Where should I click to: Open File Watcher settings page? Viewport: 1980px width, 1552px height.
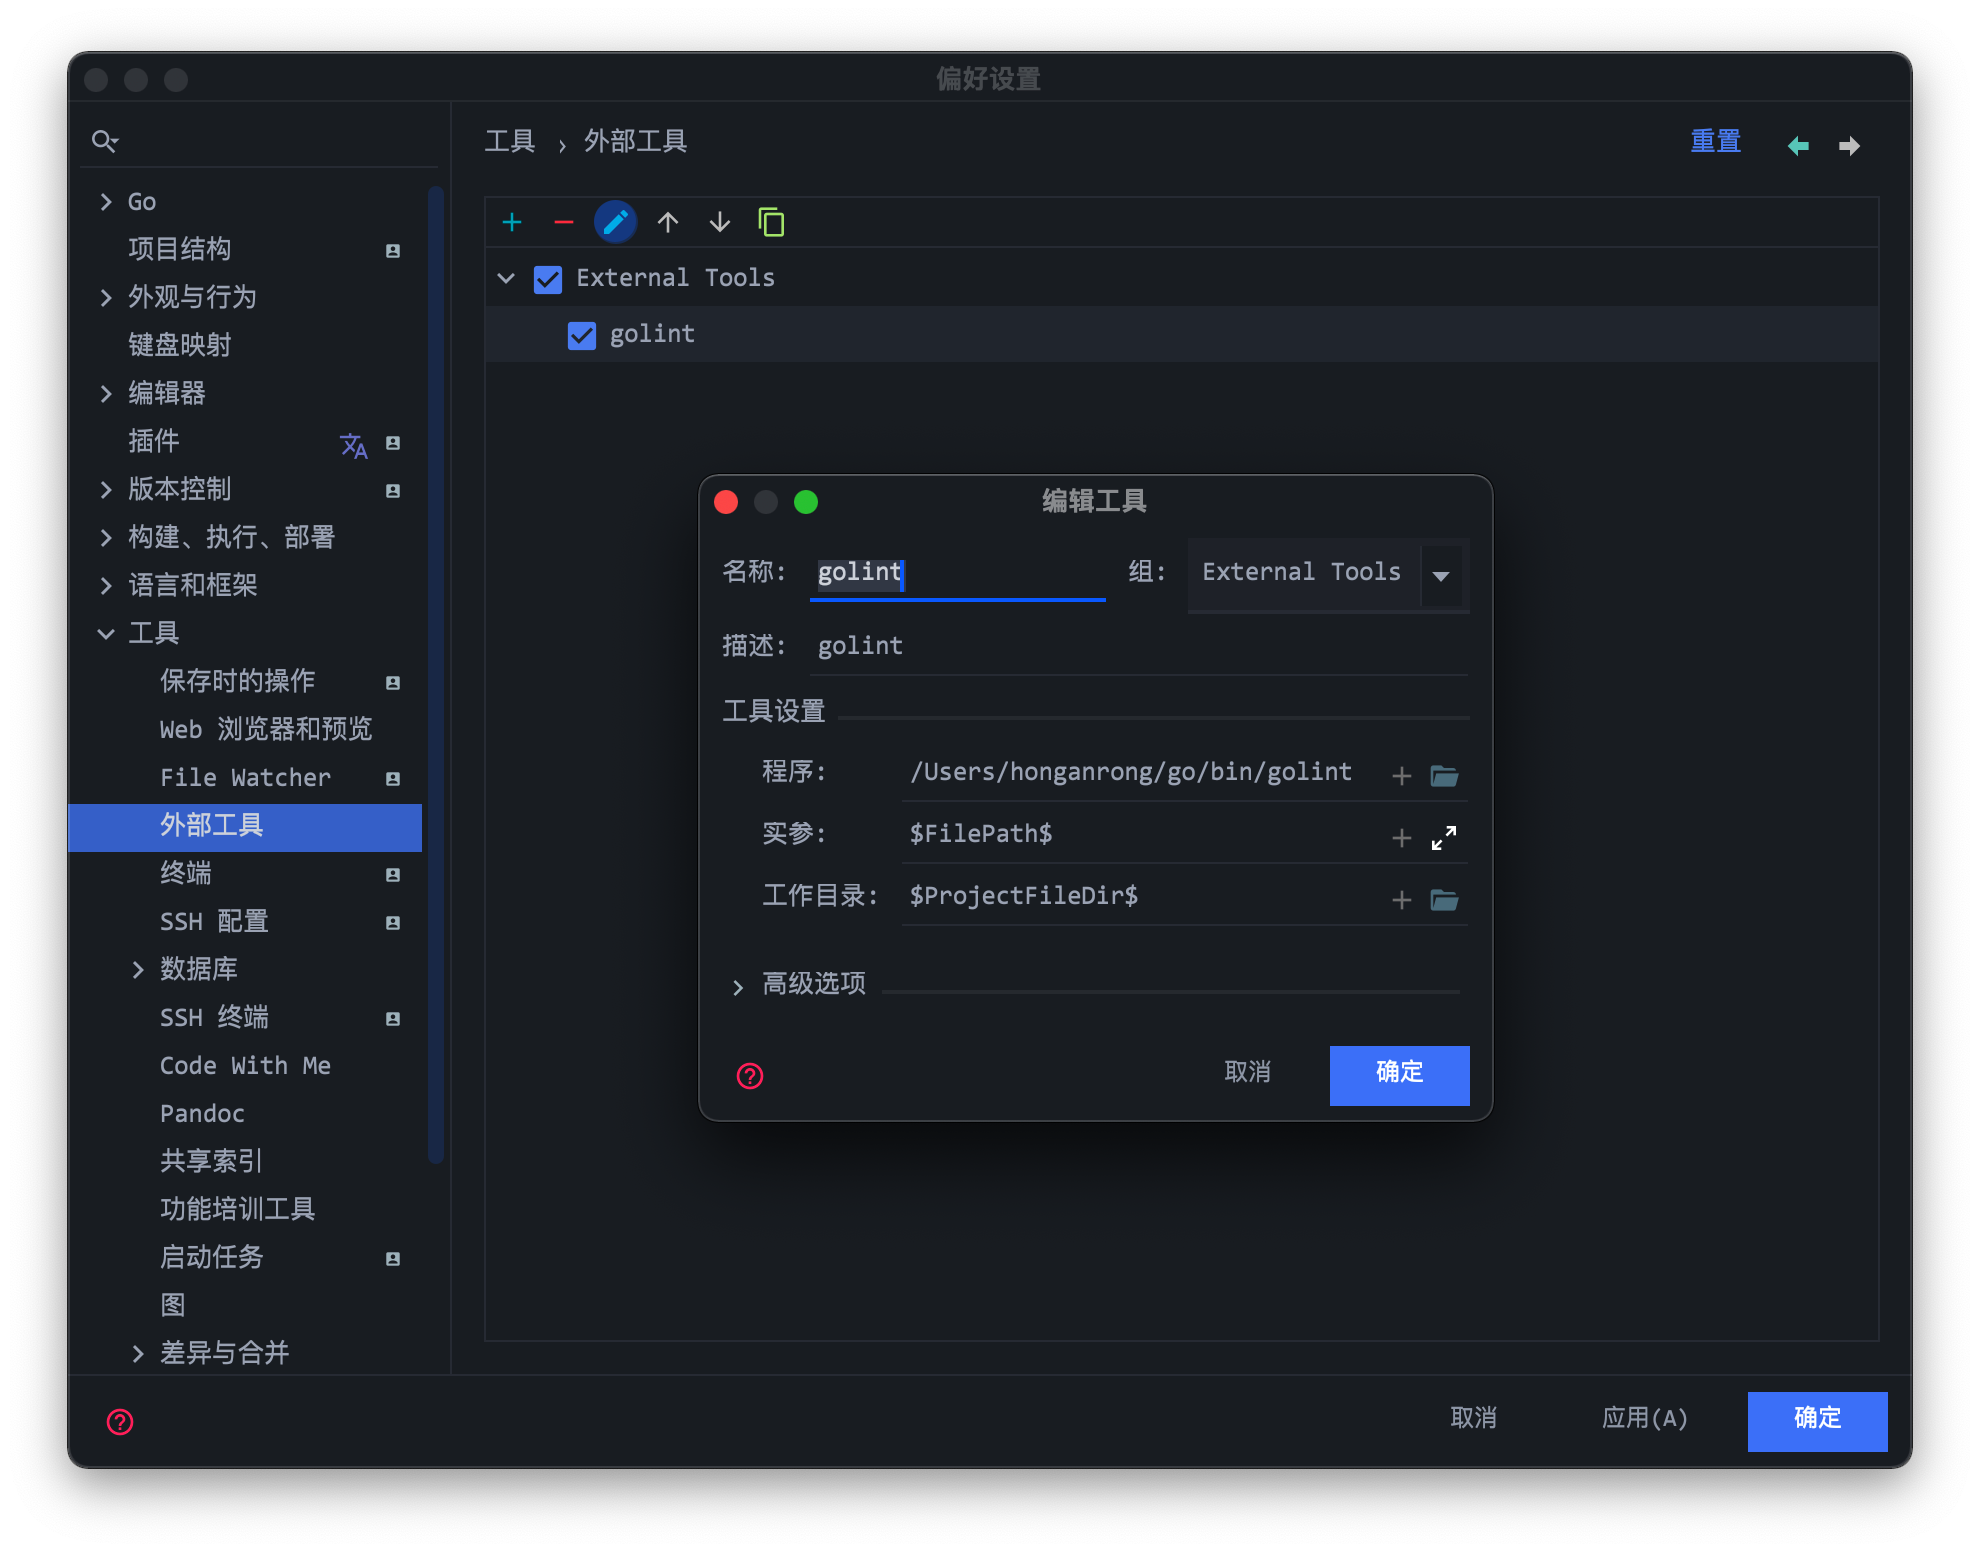click(x=245, y=777)
